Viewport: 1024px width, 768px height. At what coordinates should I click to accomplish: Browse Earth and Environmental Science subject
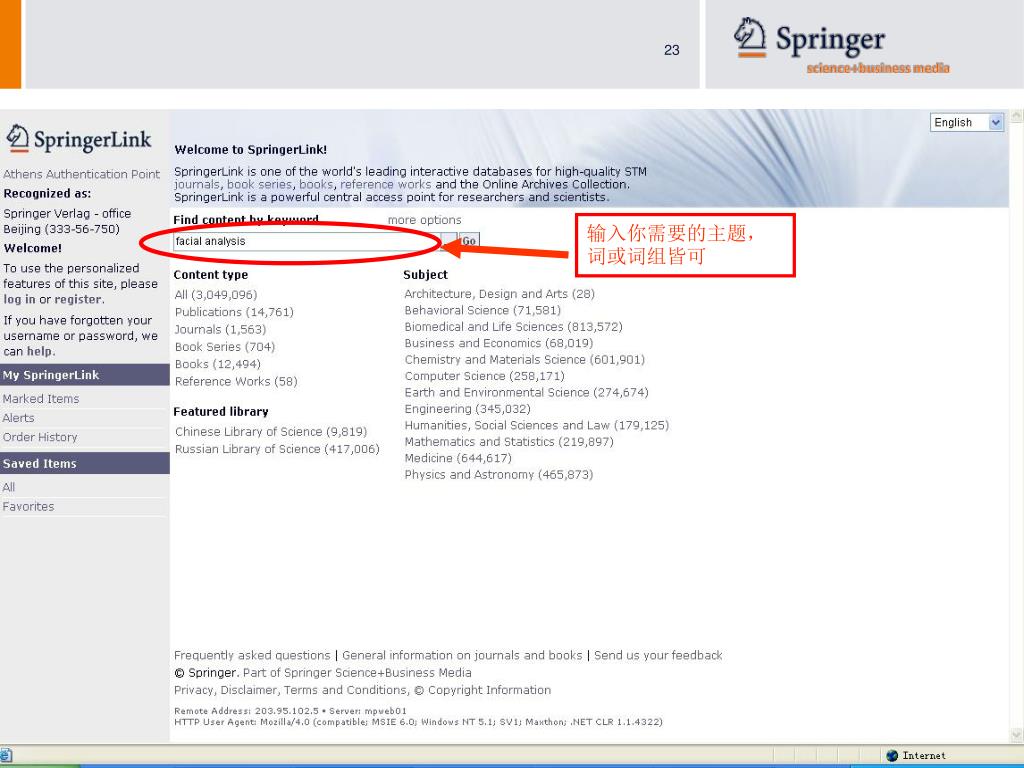coord(526,392)
